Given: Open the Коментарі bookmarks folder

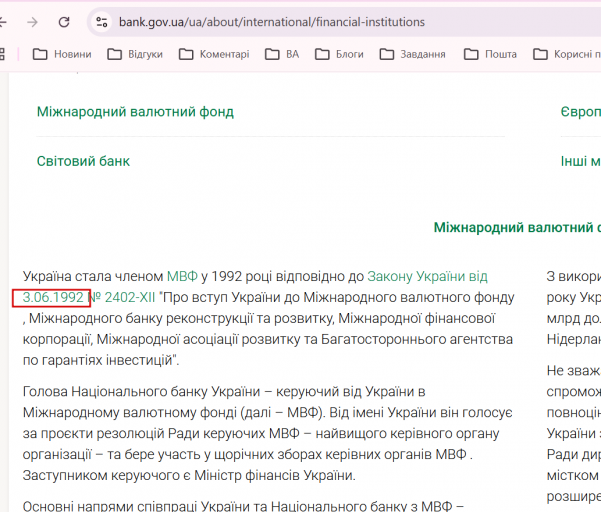Looking at the screenshot, I should coord(214,54).
